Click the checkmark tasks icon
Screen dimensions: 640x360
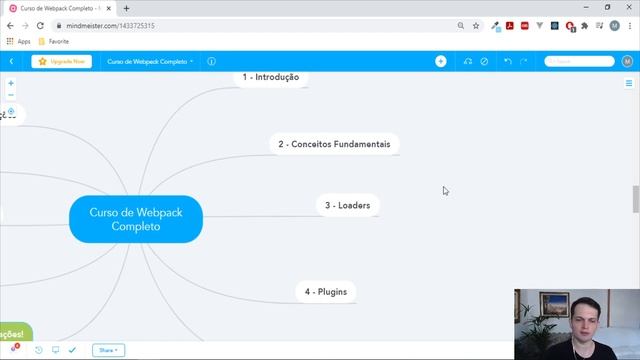(x=72, y=350)
